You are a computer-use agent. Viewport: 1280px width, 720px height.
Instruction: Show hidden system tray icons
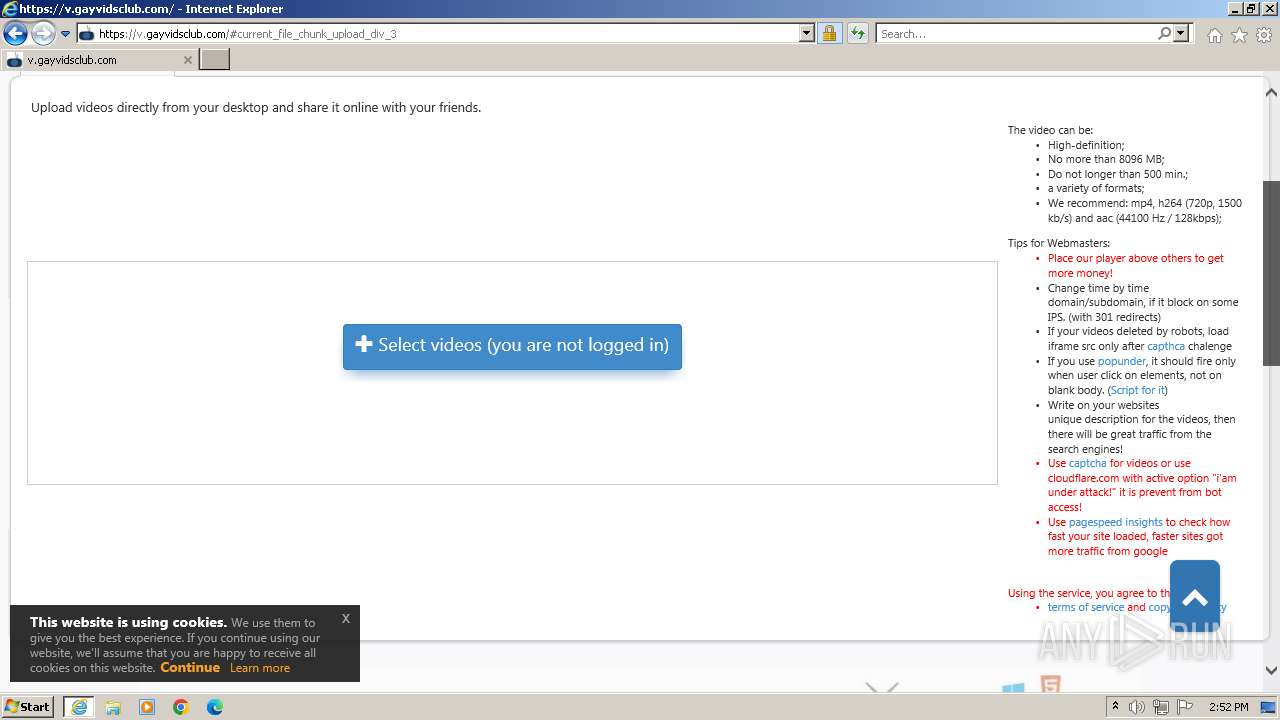pos(1116,707)
